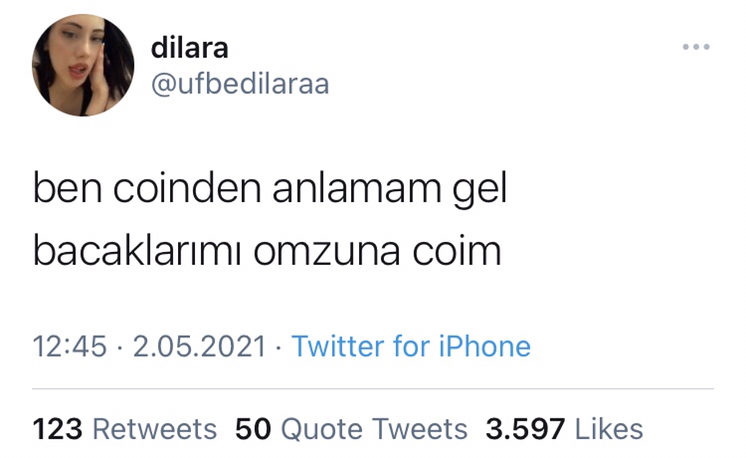Viewport: 746px width, 458px height.
Task: Show the 3.597 Likes list
Action: pos(564,429)
